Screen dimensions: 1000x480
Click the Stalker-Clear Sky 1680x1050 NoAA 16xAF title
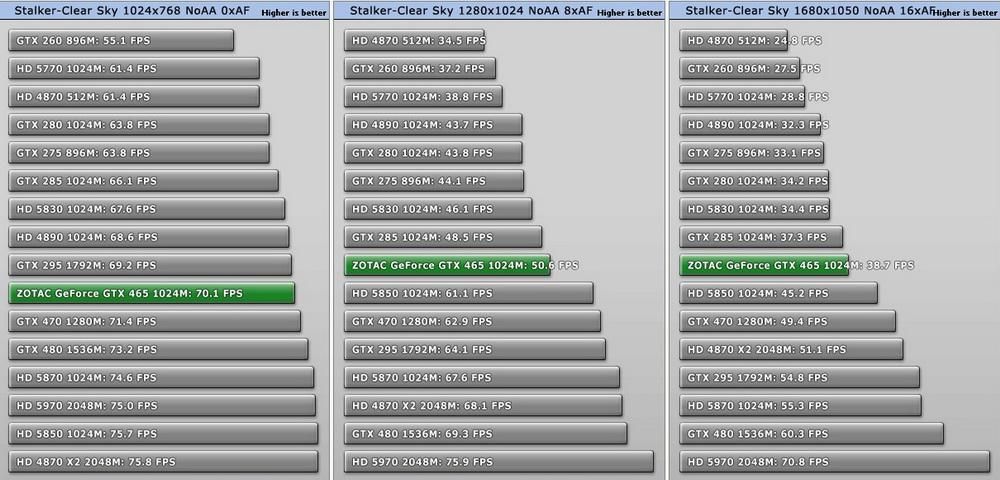coord(811,10)
